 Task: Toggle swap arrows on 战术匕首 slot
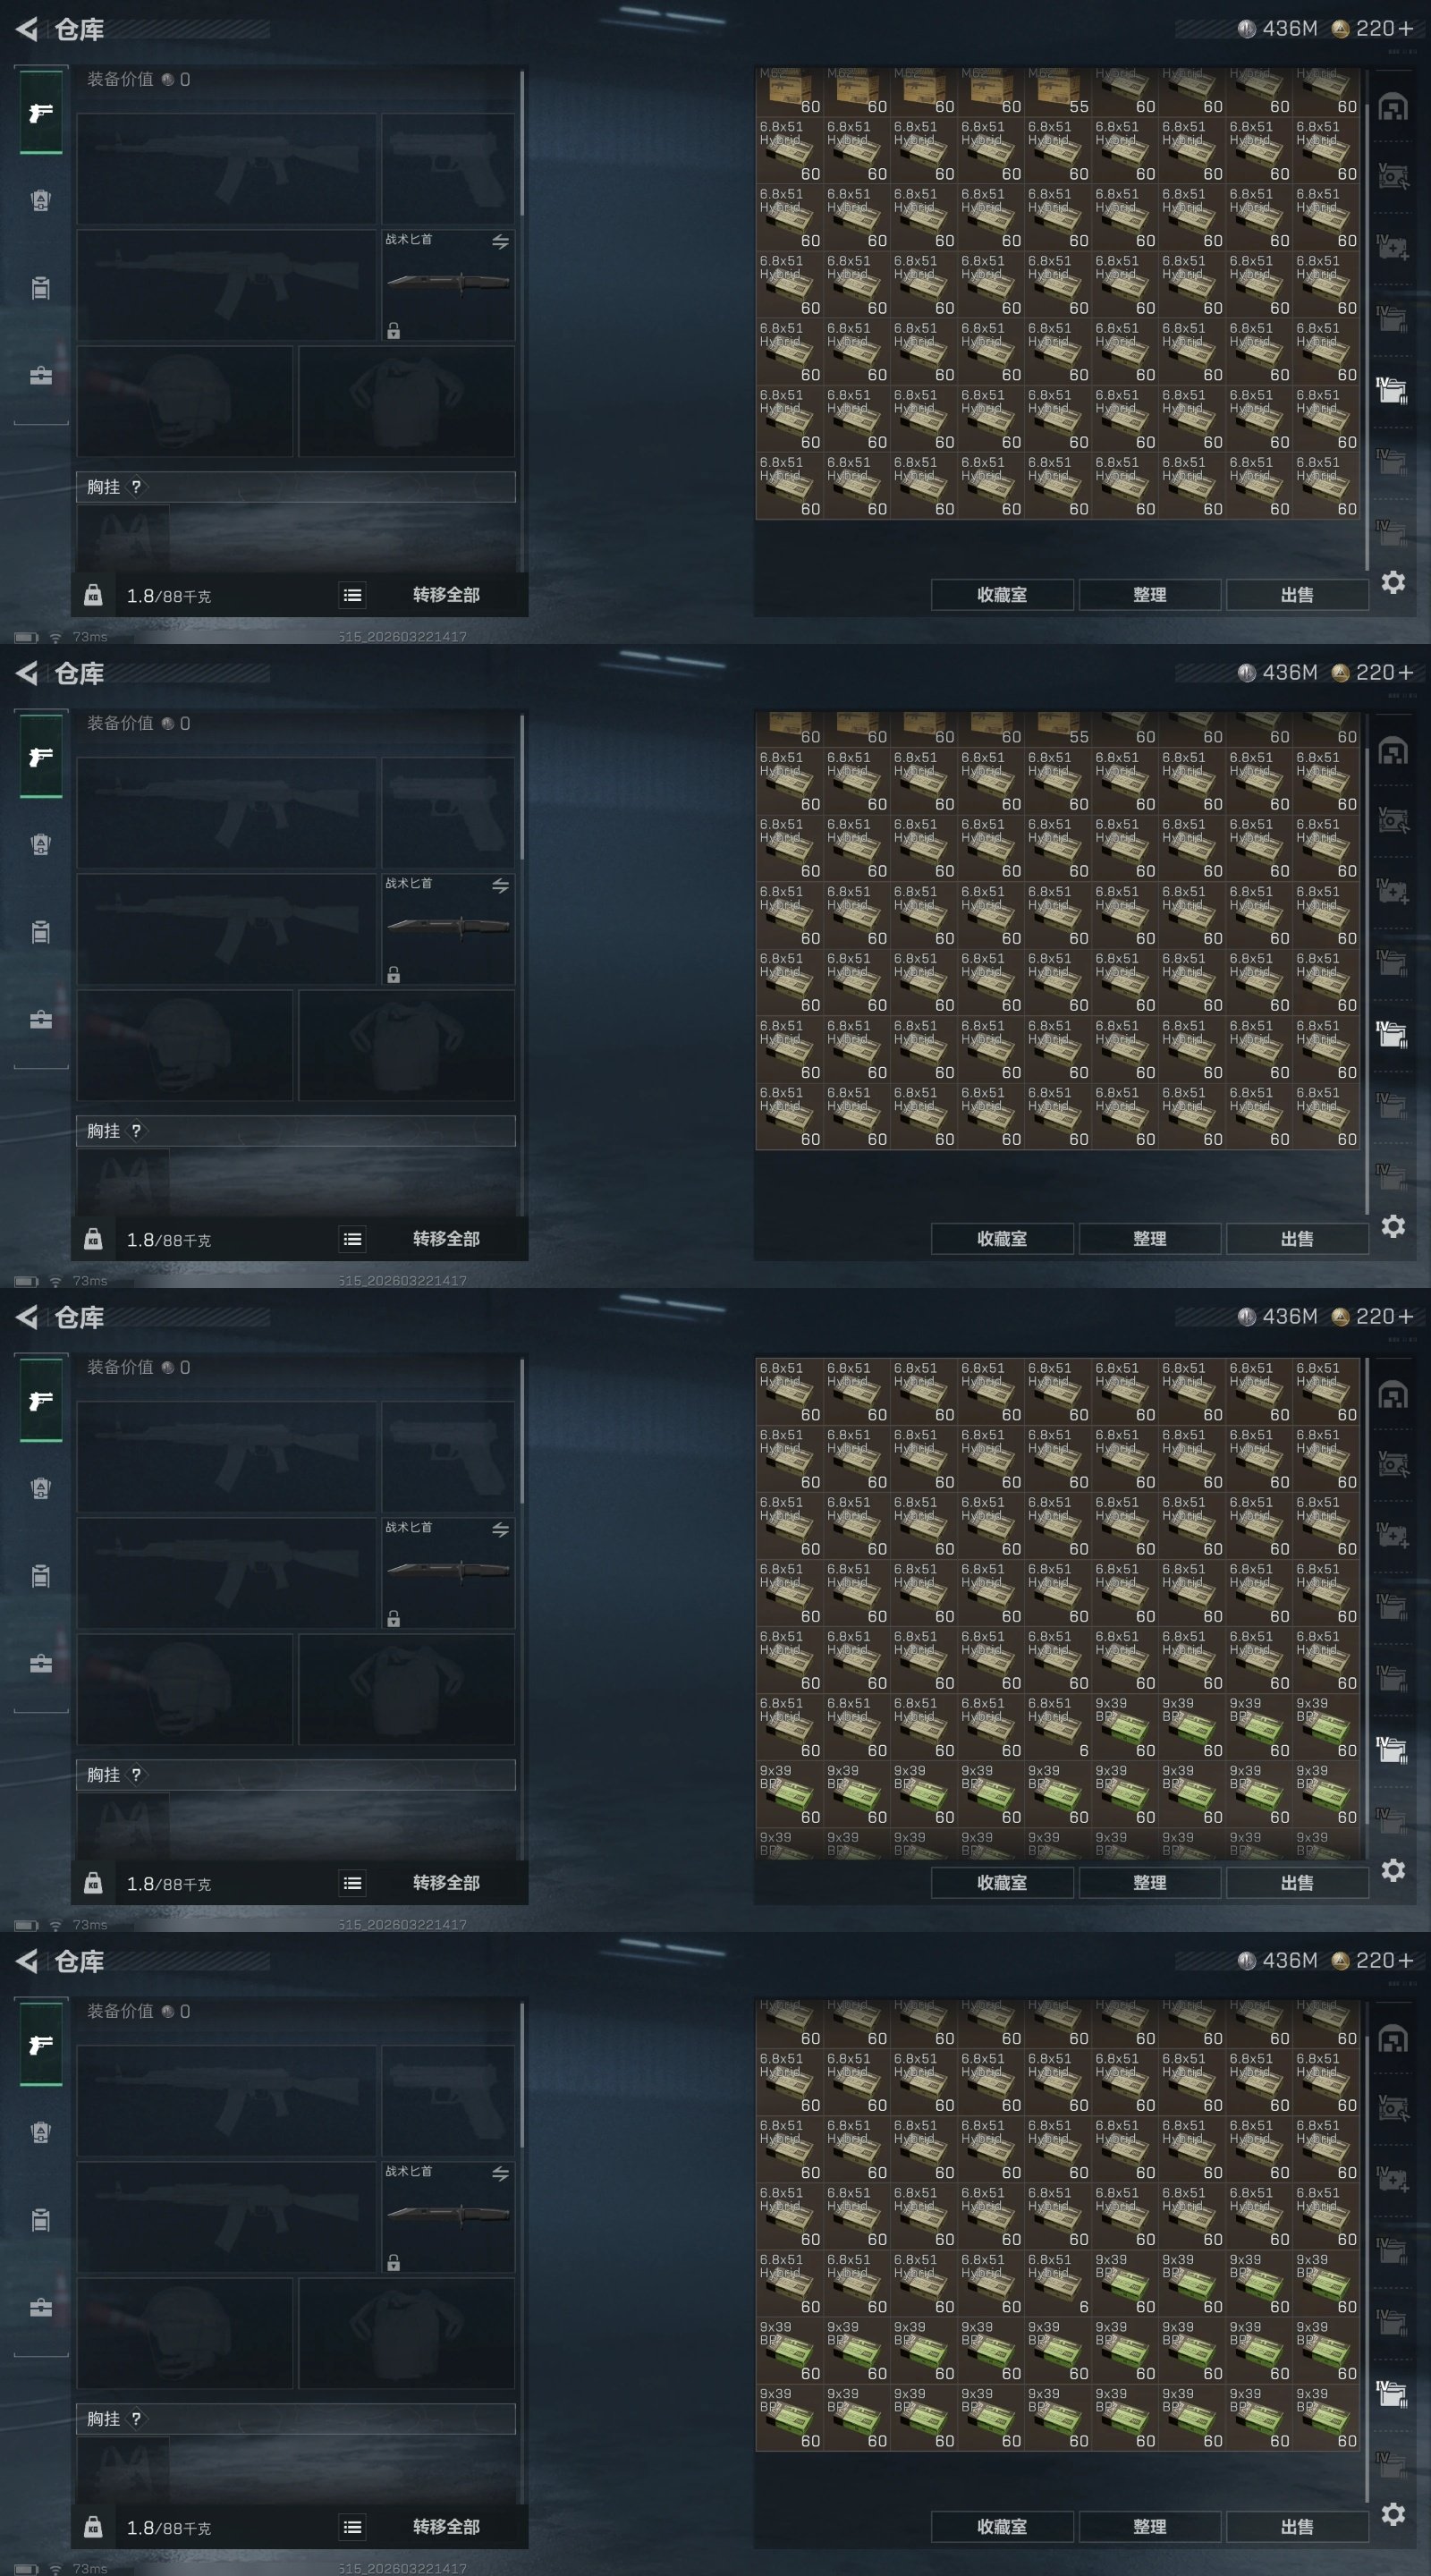point(500,242)
